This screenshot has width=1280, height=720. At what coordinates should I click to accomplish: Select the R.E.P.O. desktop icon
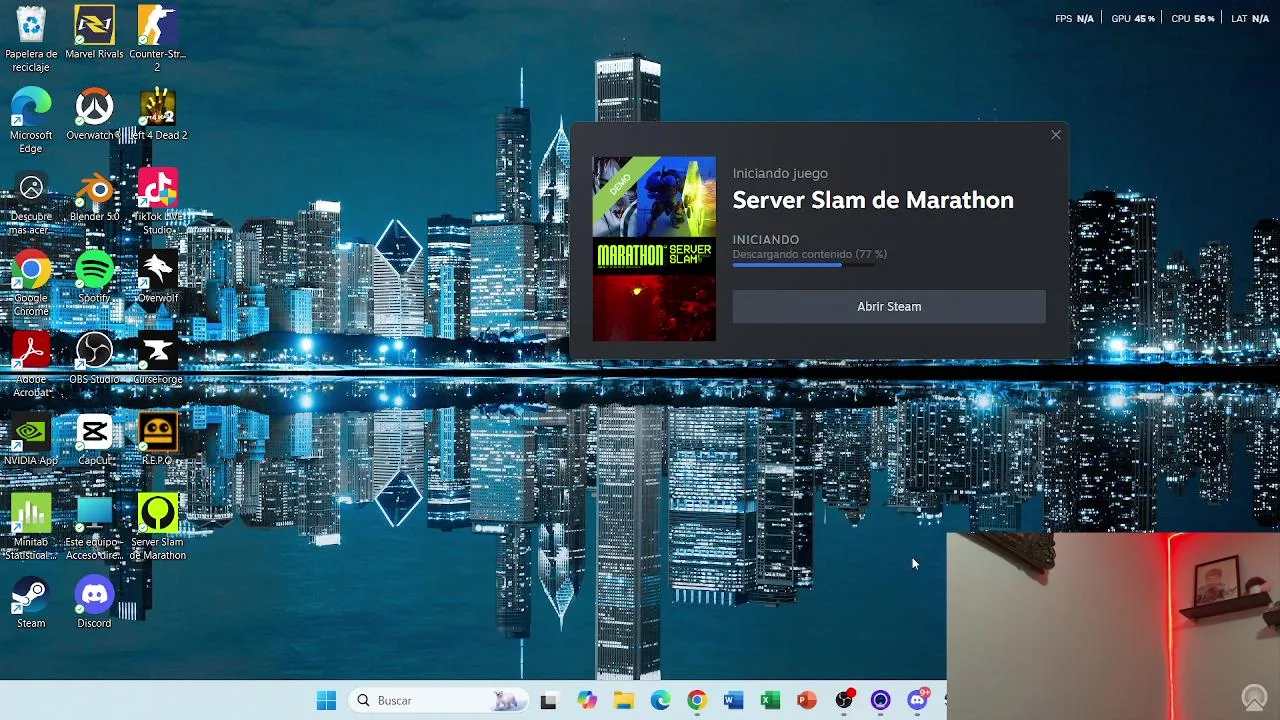click(157, 439)
